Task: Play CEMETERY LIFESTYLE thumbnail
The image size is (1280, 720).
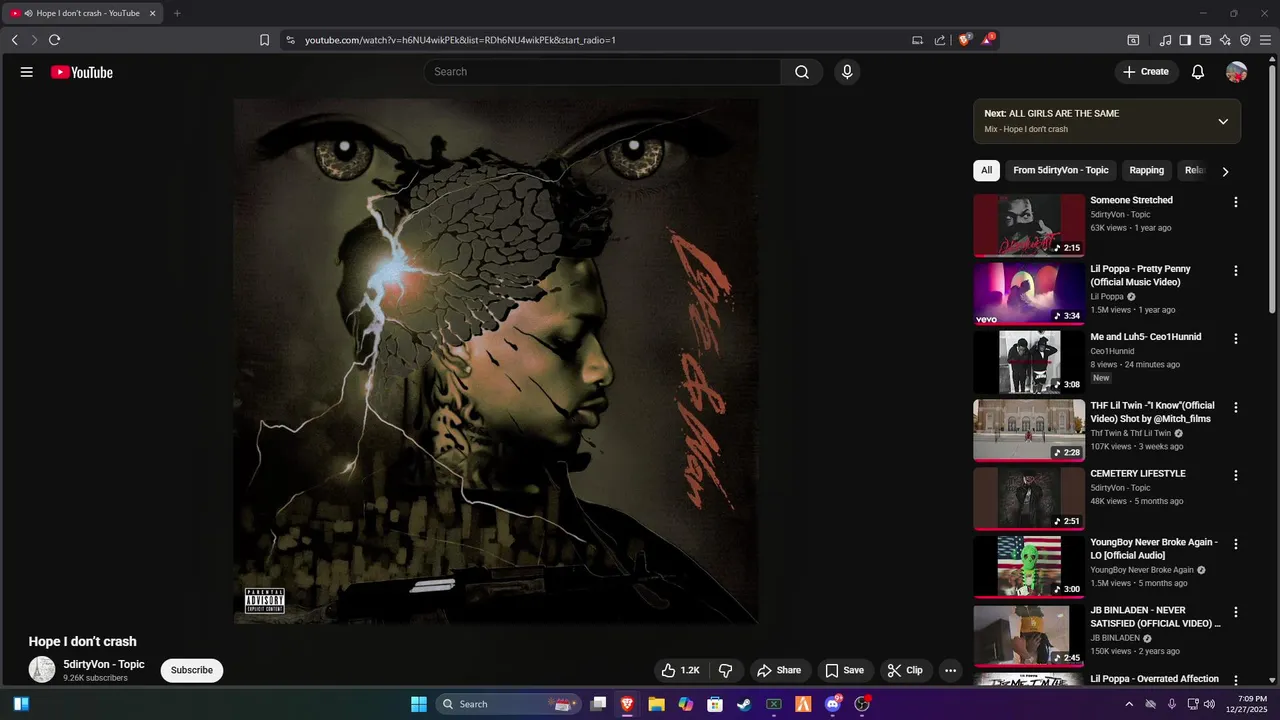Action: tap(1029, 499)
